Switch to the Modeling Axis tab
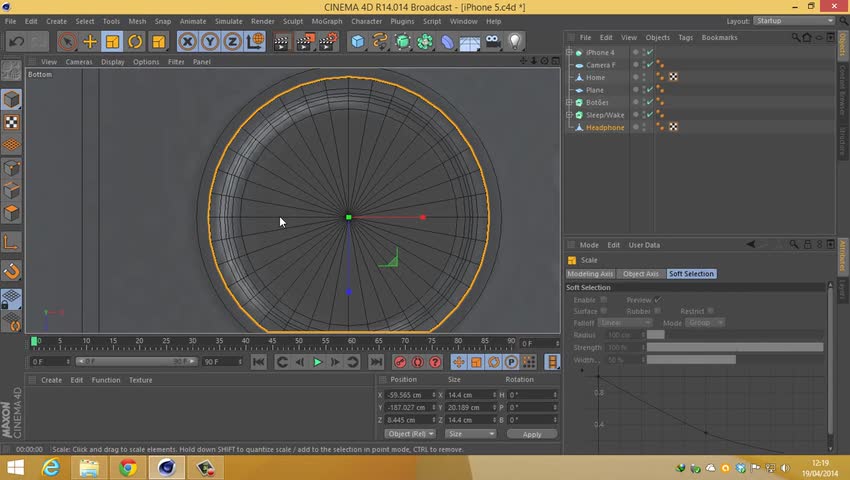850x480 pixels. (590, 274)
